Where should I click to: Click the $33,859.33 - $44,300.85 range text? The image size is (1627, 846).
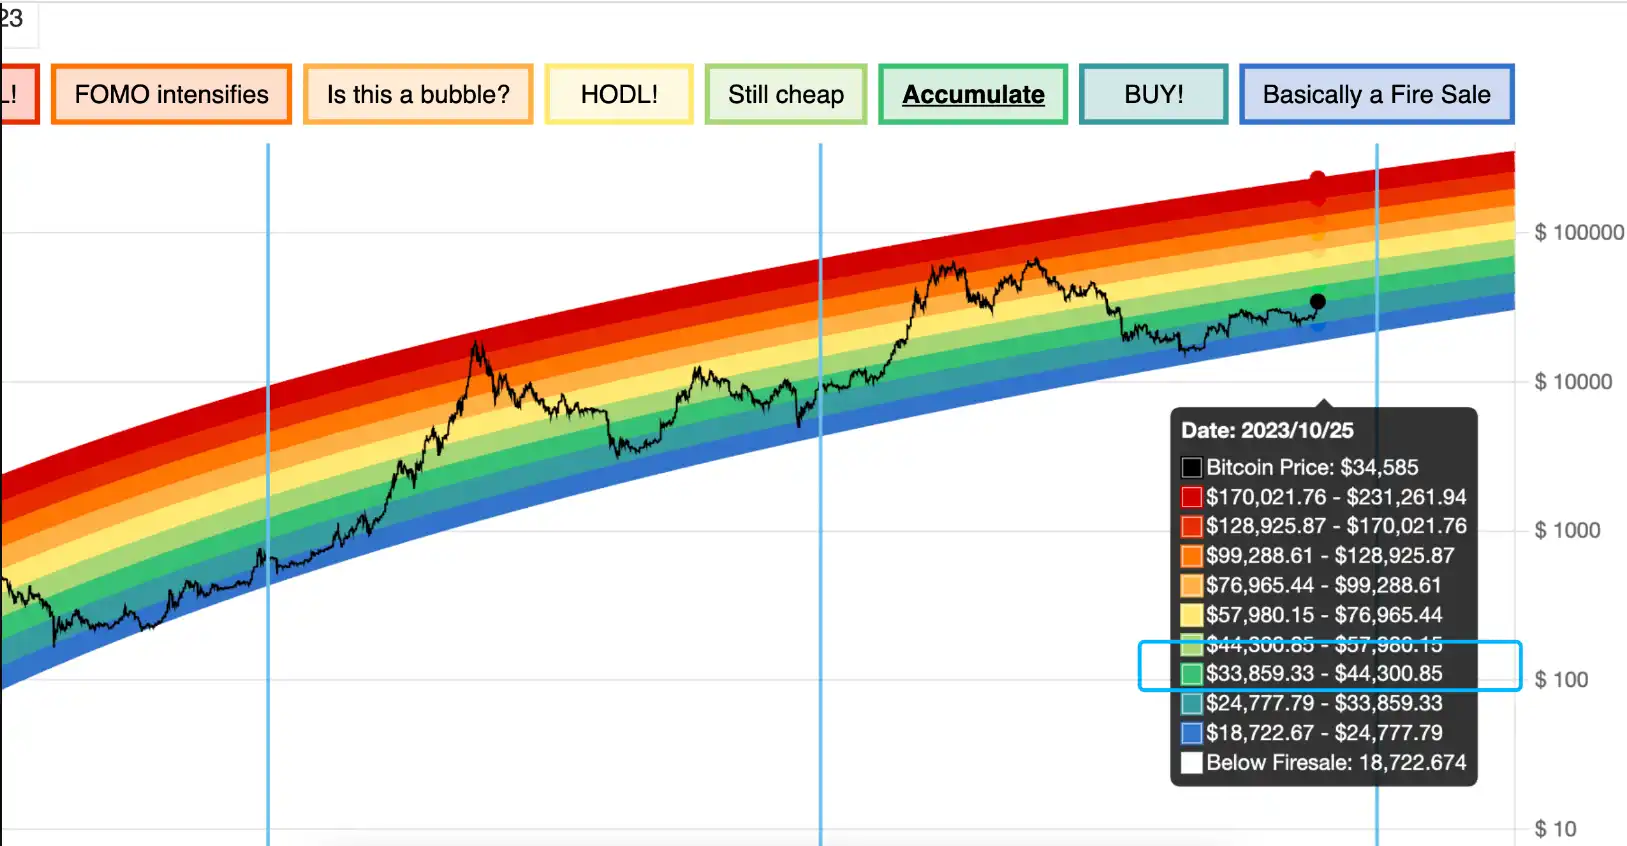tap(1324, 674)
